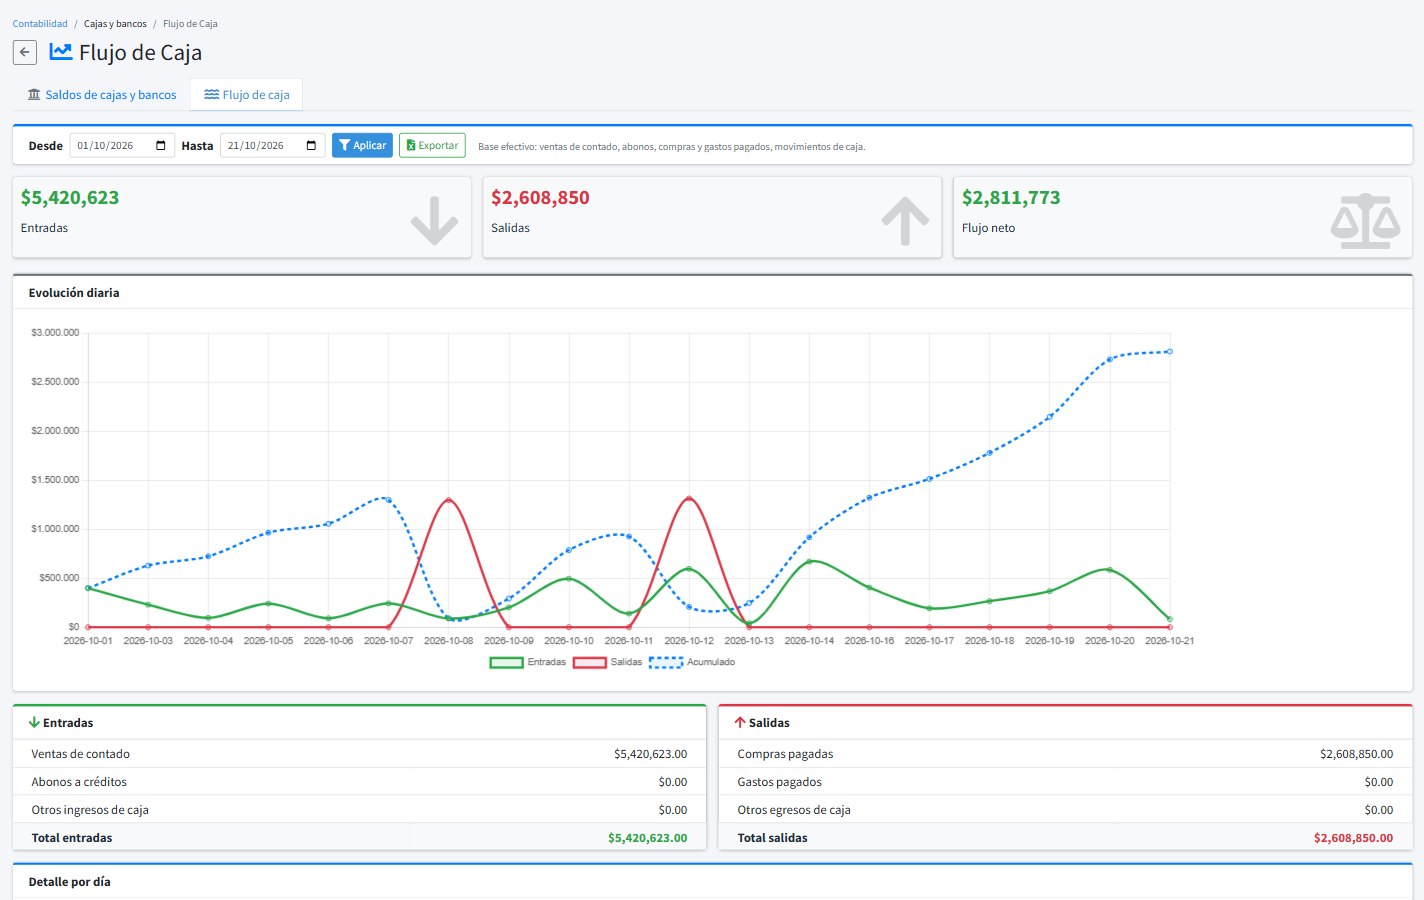This screenshot has width=1424, height=900.
Task: Click the up arrow icon in Salidas card
Action: point(905,221)
